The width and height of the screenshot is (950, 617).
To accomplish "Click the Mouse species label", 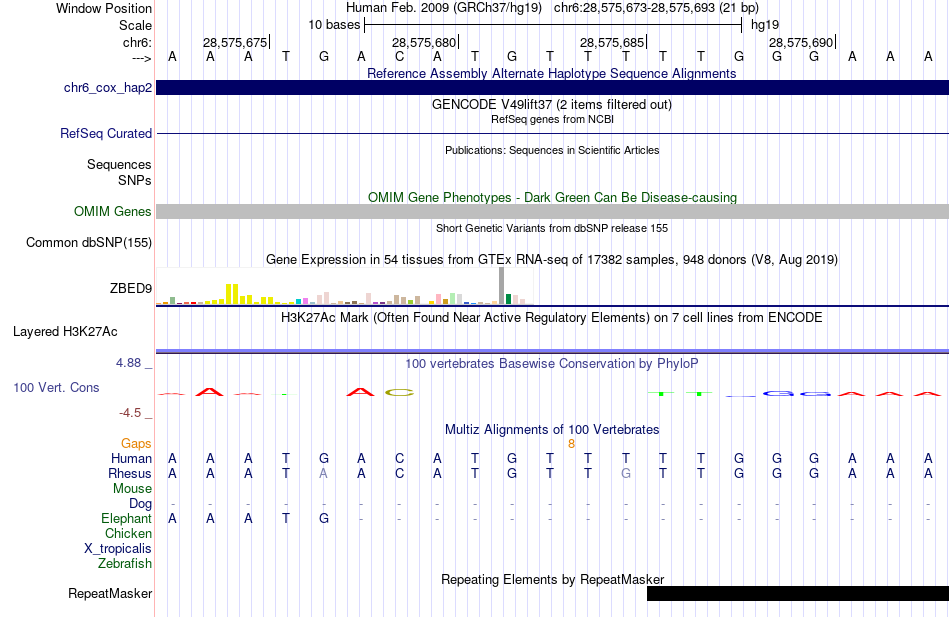I will coord(133,489).
